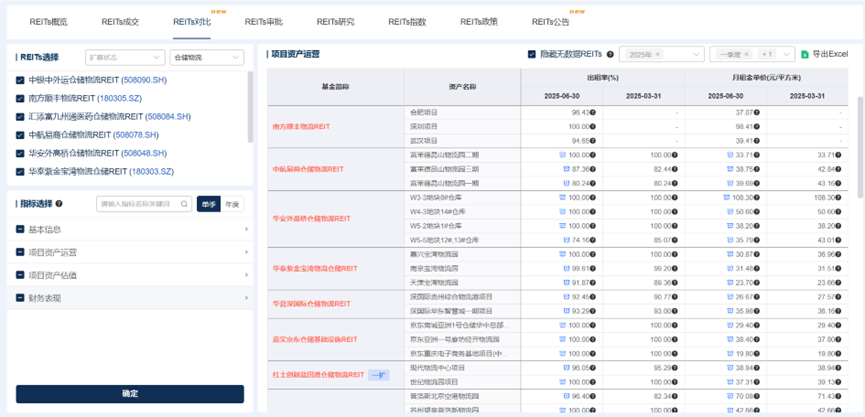The image size is (865, 417).
Task: Click info icon beside 98.41 in 深圳项目 row
Action: (757, 126)
